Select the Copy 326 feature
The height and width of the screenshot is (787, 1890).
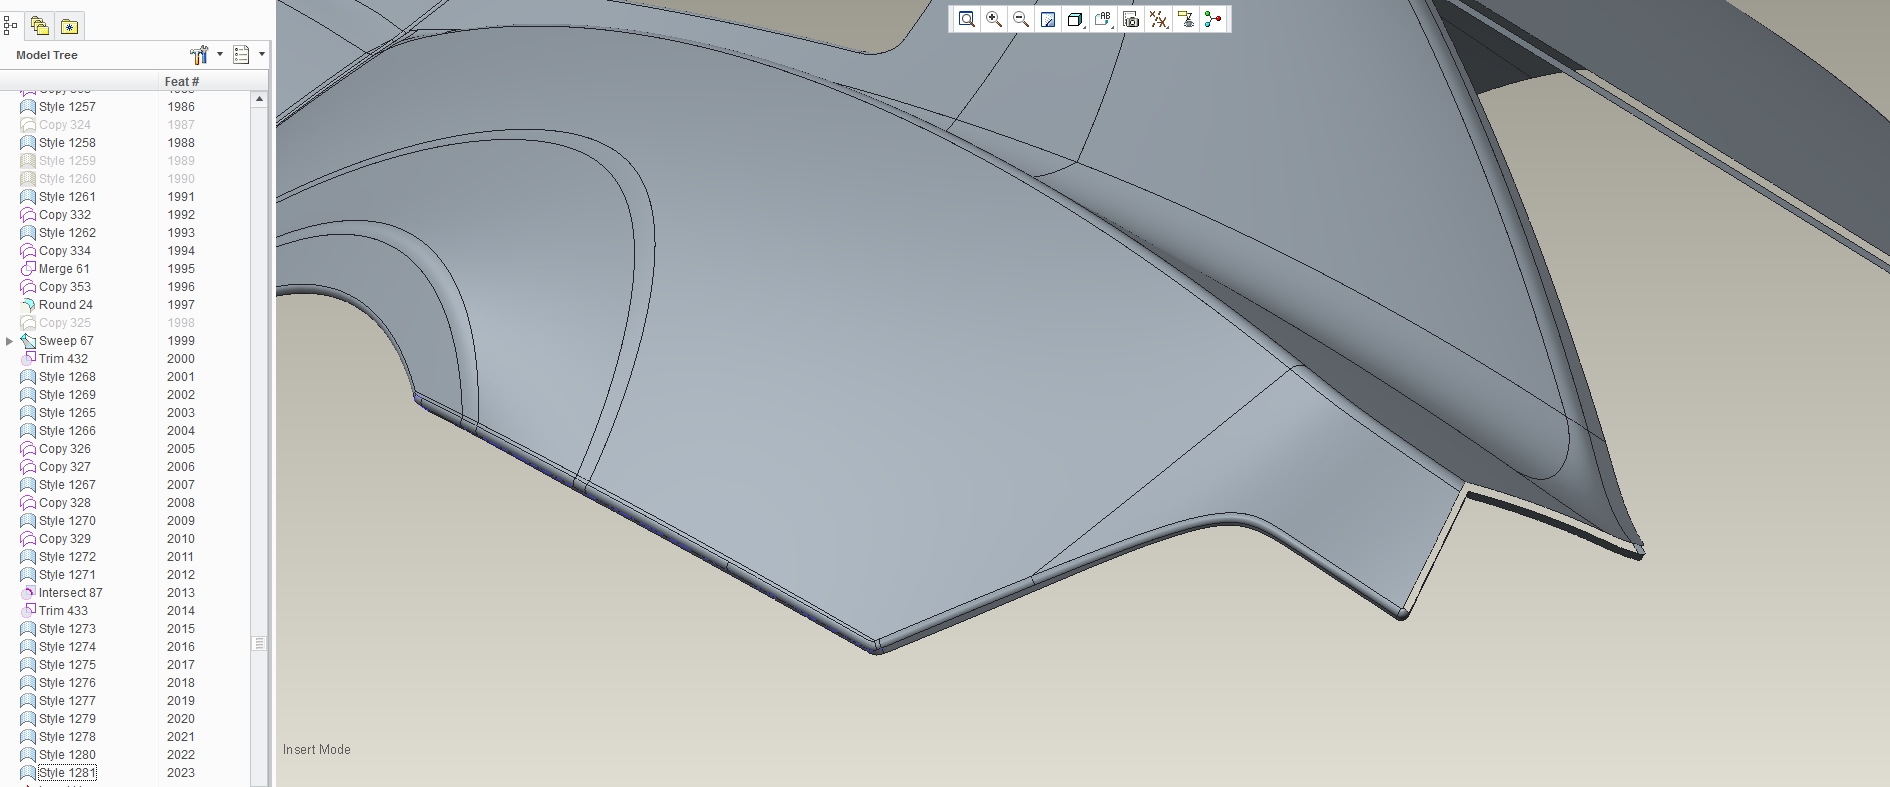pos(65,449)
